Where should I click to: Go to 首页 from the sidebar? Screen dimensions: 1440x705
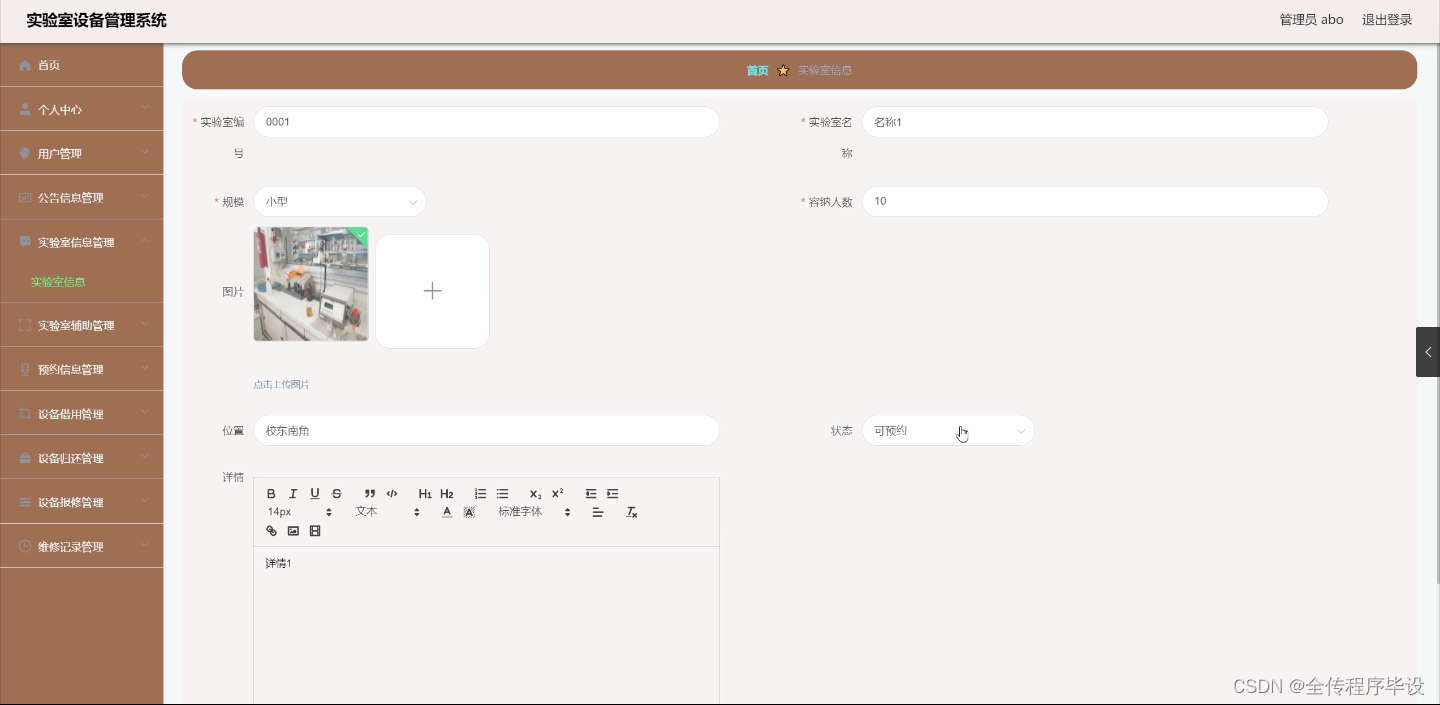[x=49, y=65]
